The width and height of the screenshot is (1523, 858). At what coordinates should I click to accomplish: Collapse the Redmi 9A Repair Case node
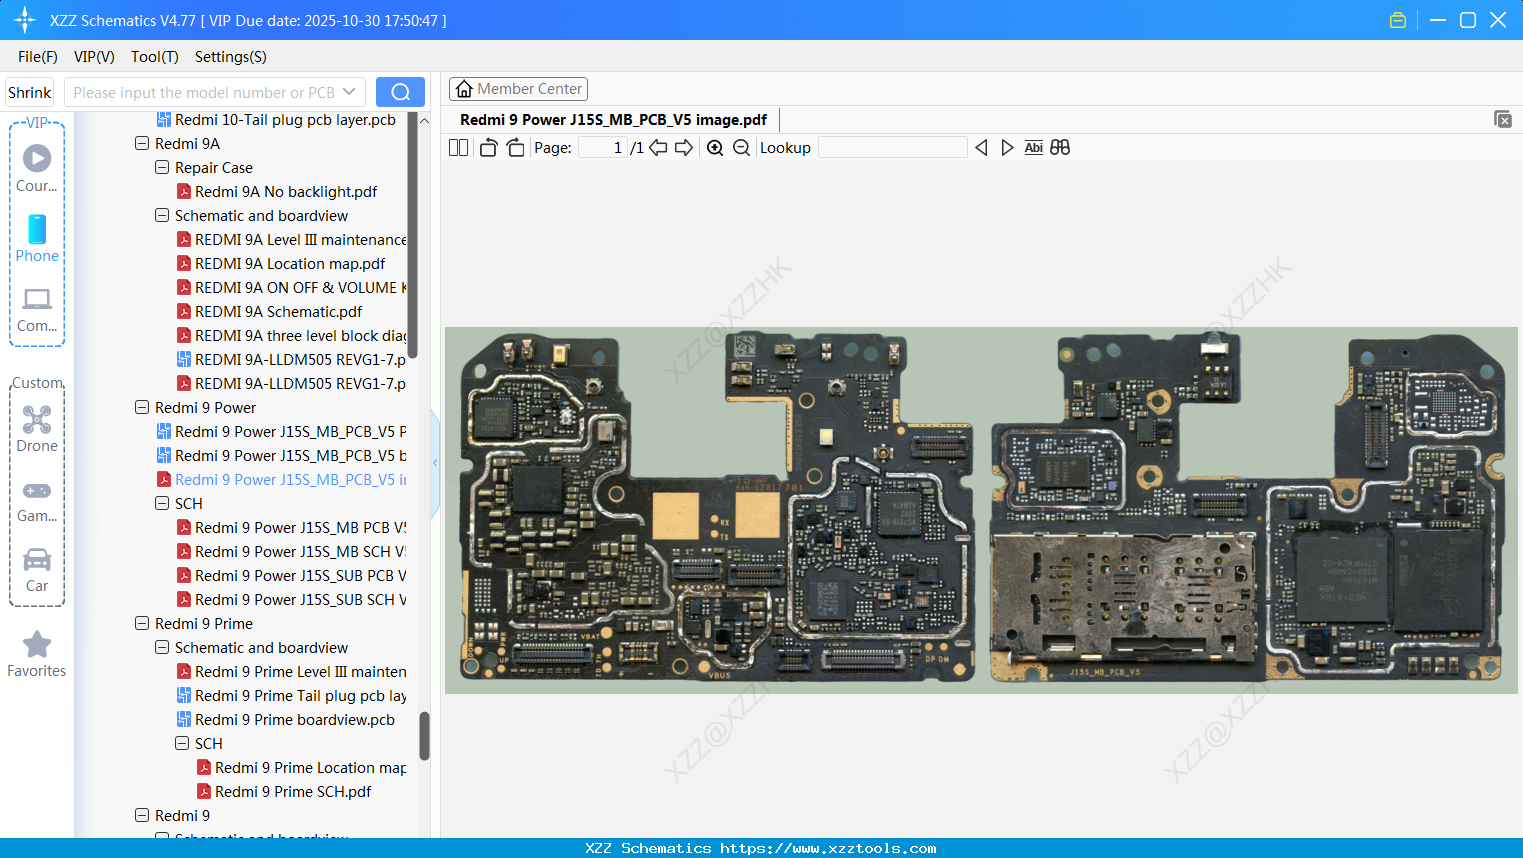161,167
